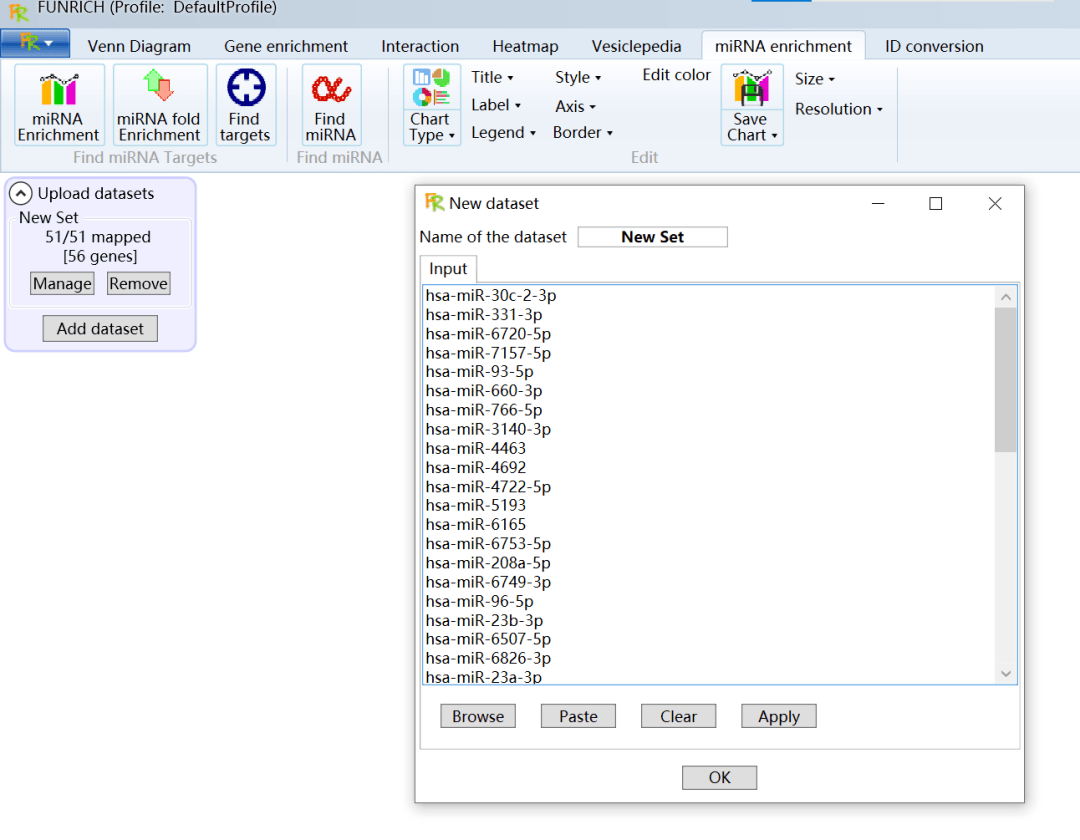Open the FunRich application menu button

pos(36,43)
